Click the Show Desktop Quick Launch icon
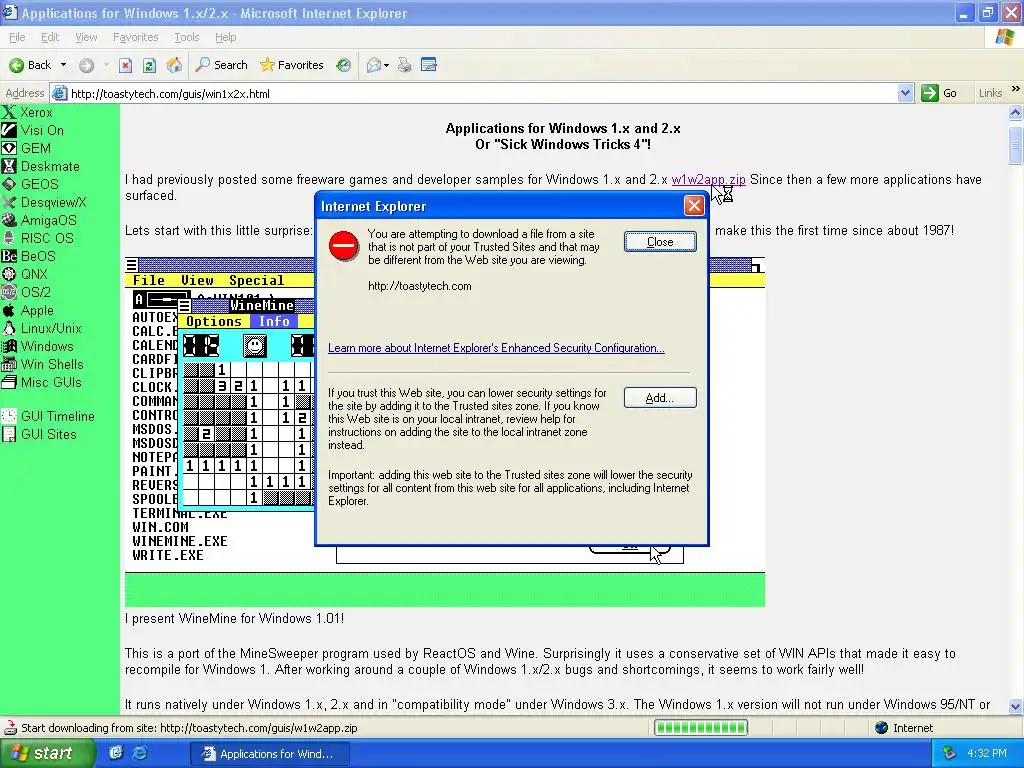 coord(116,753)
